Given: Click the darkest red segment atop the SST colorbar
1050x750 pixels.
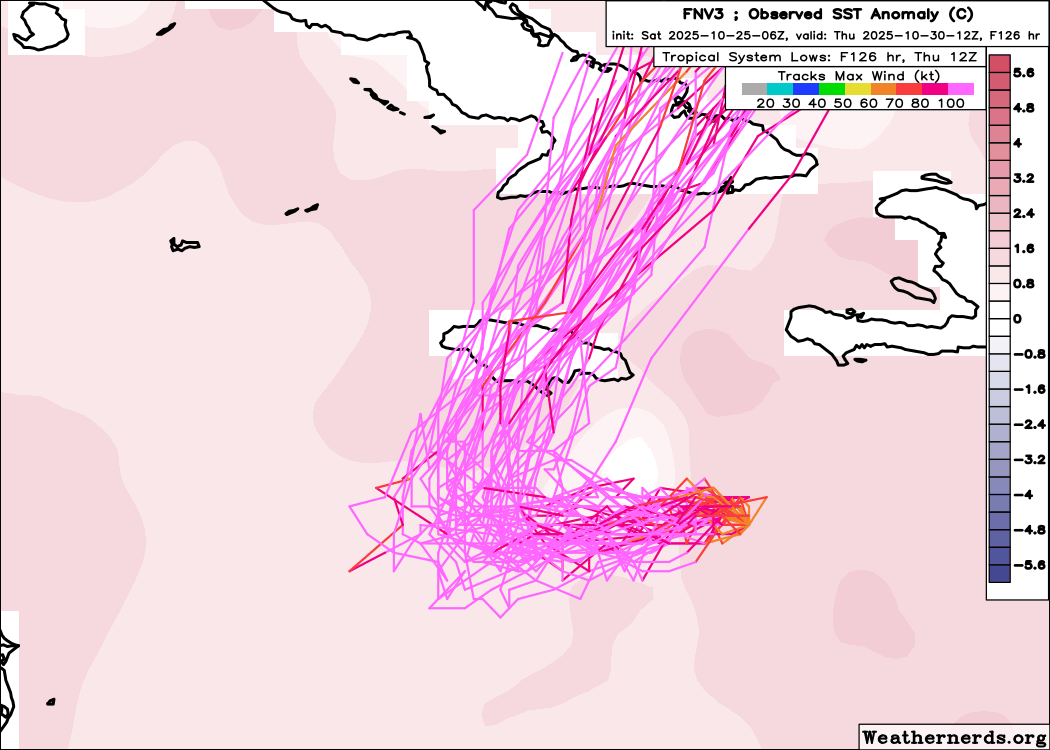Looking at the screenshot, I should click(999, 63).
